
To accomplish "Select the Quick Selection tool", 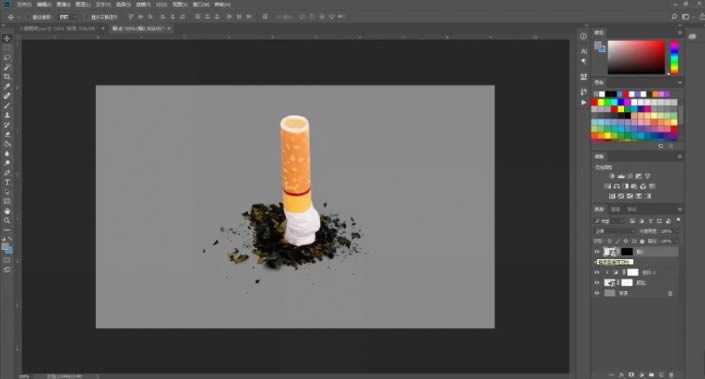I will point(7,67).
